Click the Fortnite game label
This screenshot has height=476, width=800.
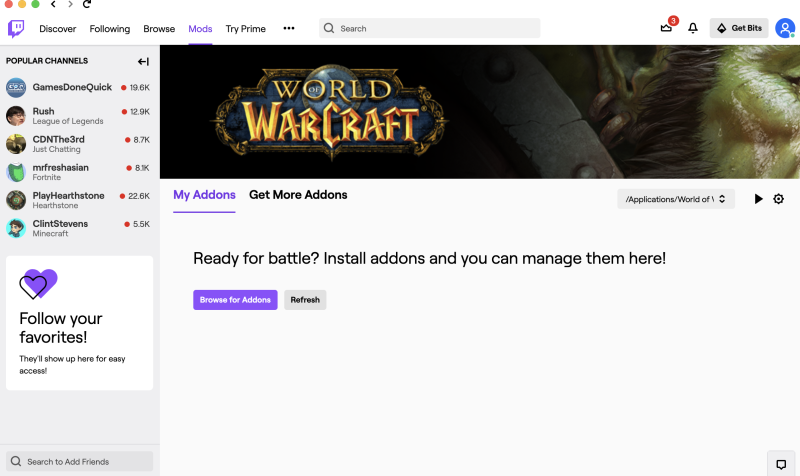click(46, 178)
